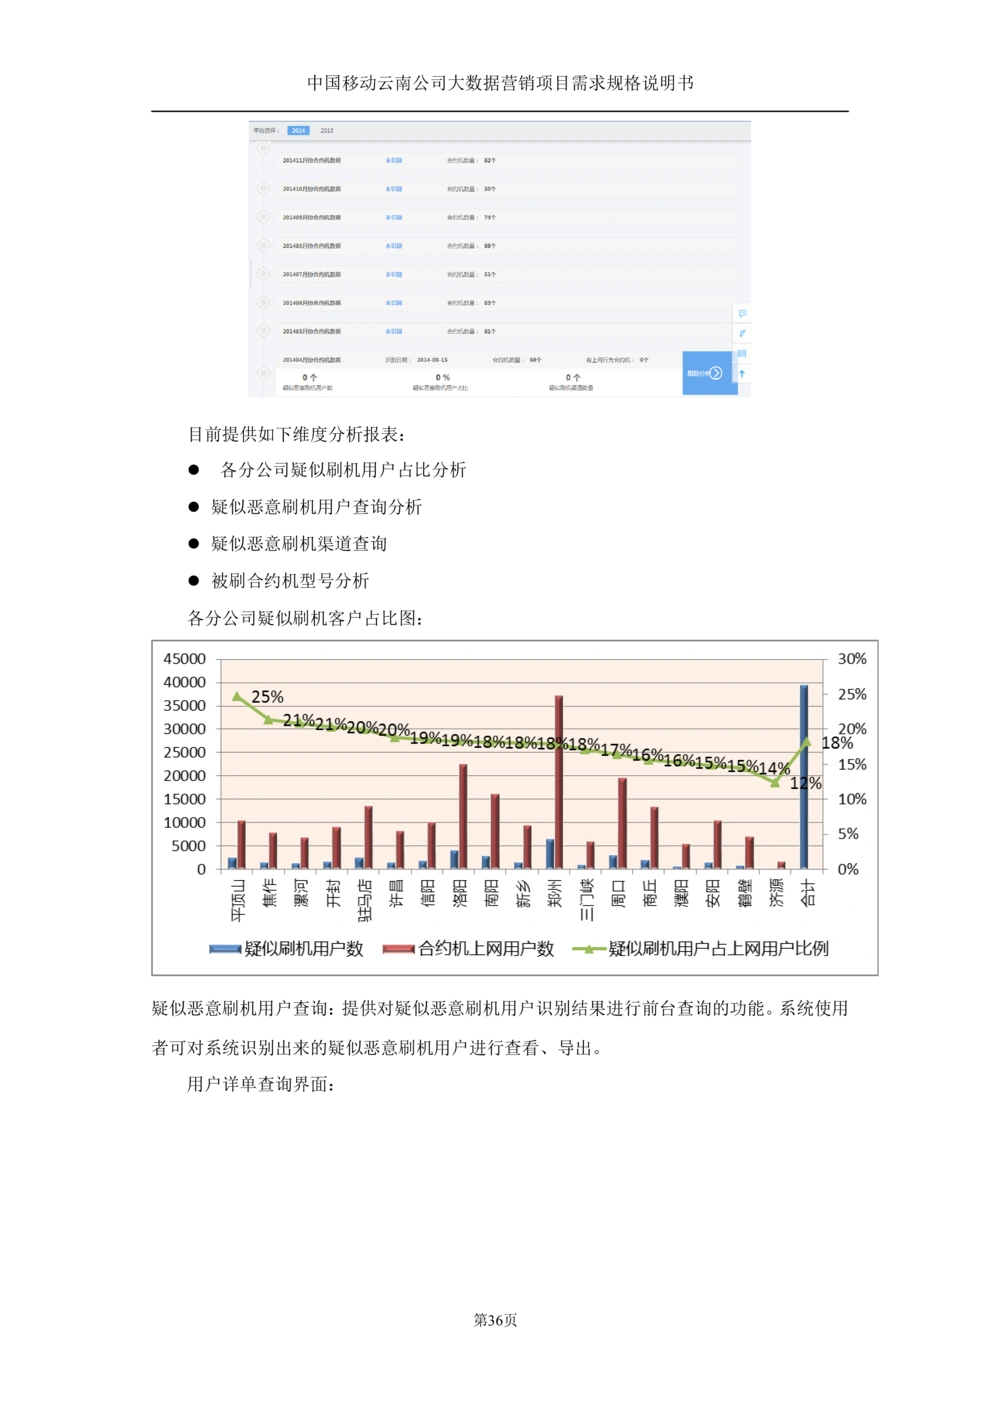This screenshot has width=1000, height=1415.
Task: Open the blue status link for 201411
Action: click(x=394, y=160)
